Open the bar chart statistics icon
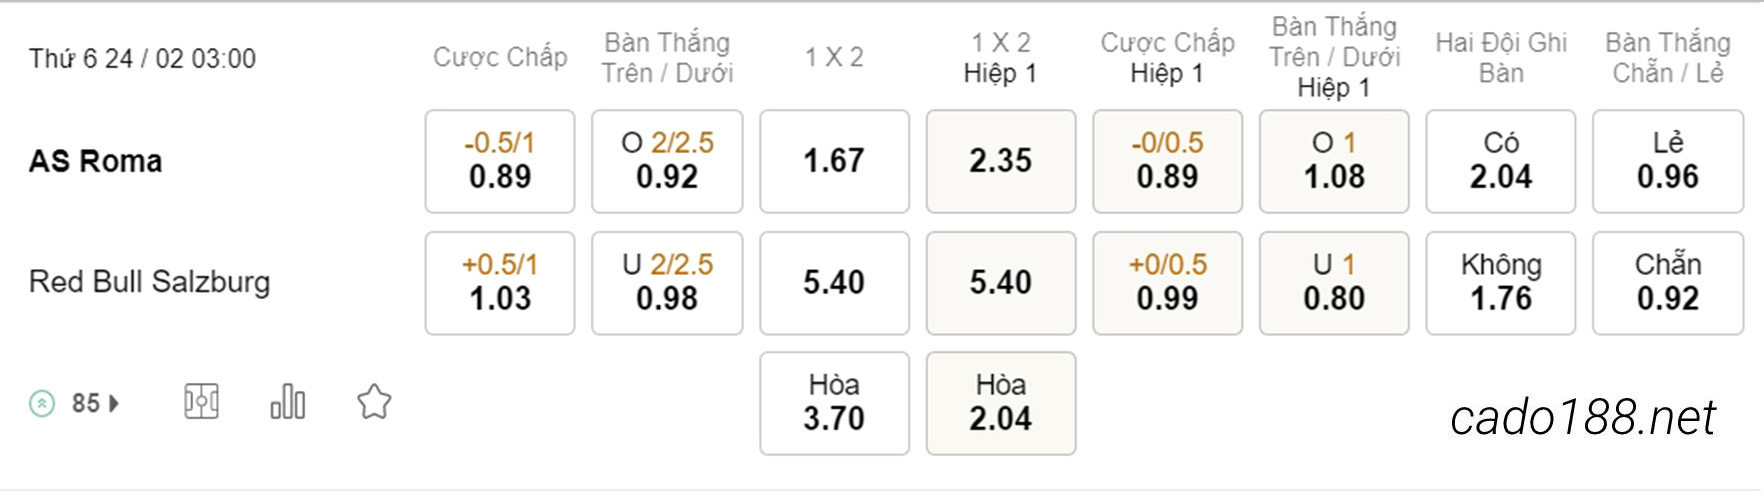1764x498 pixels. [288, 402]
